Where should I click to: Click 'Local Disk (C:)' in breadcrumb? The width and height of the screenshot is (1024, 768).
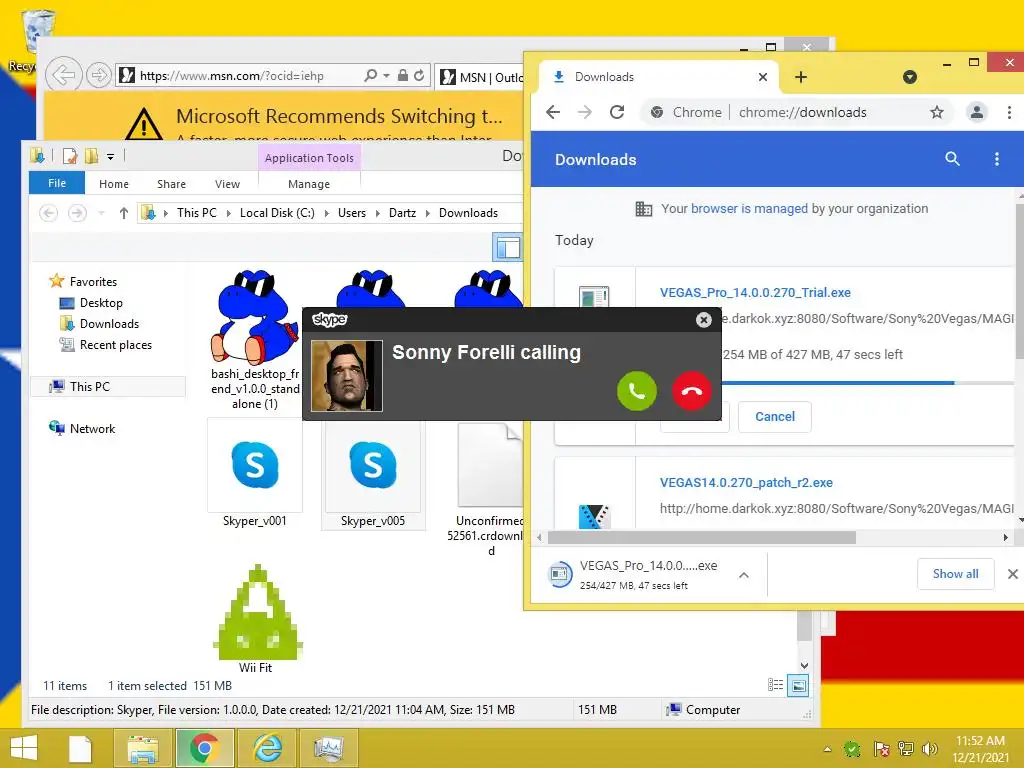(277, 213)
